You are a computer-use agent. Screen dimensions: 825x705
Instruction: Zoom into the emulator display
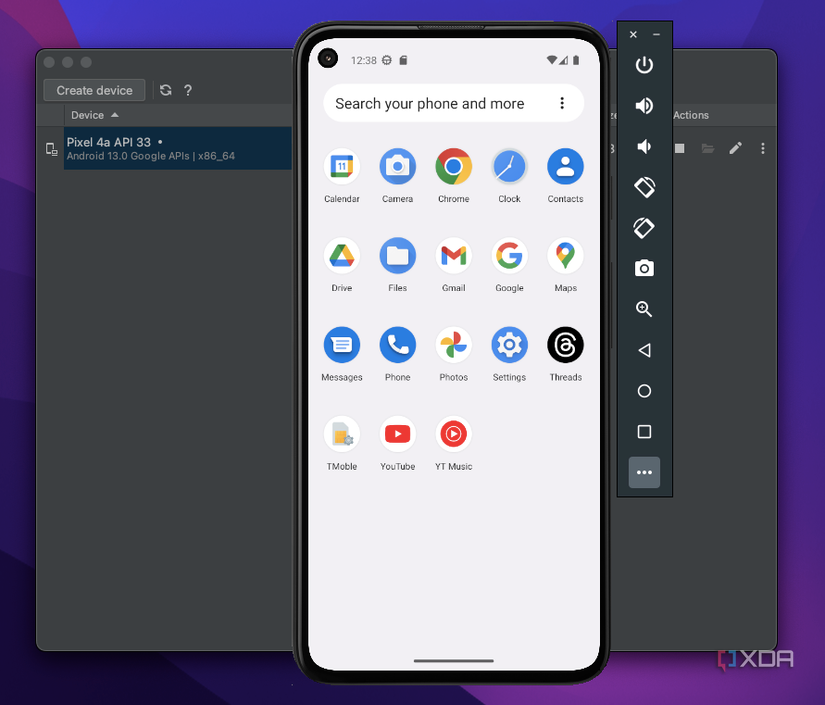644,309
